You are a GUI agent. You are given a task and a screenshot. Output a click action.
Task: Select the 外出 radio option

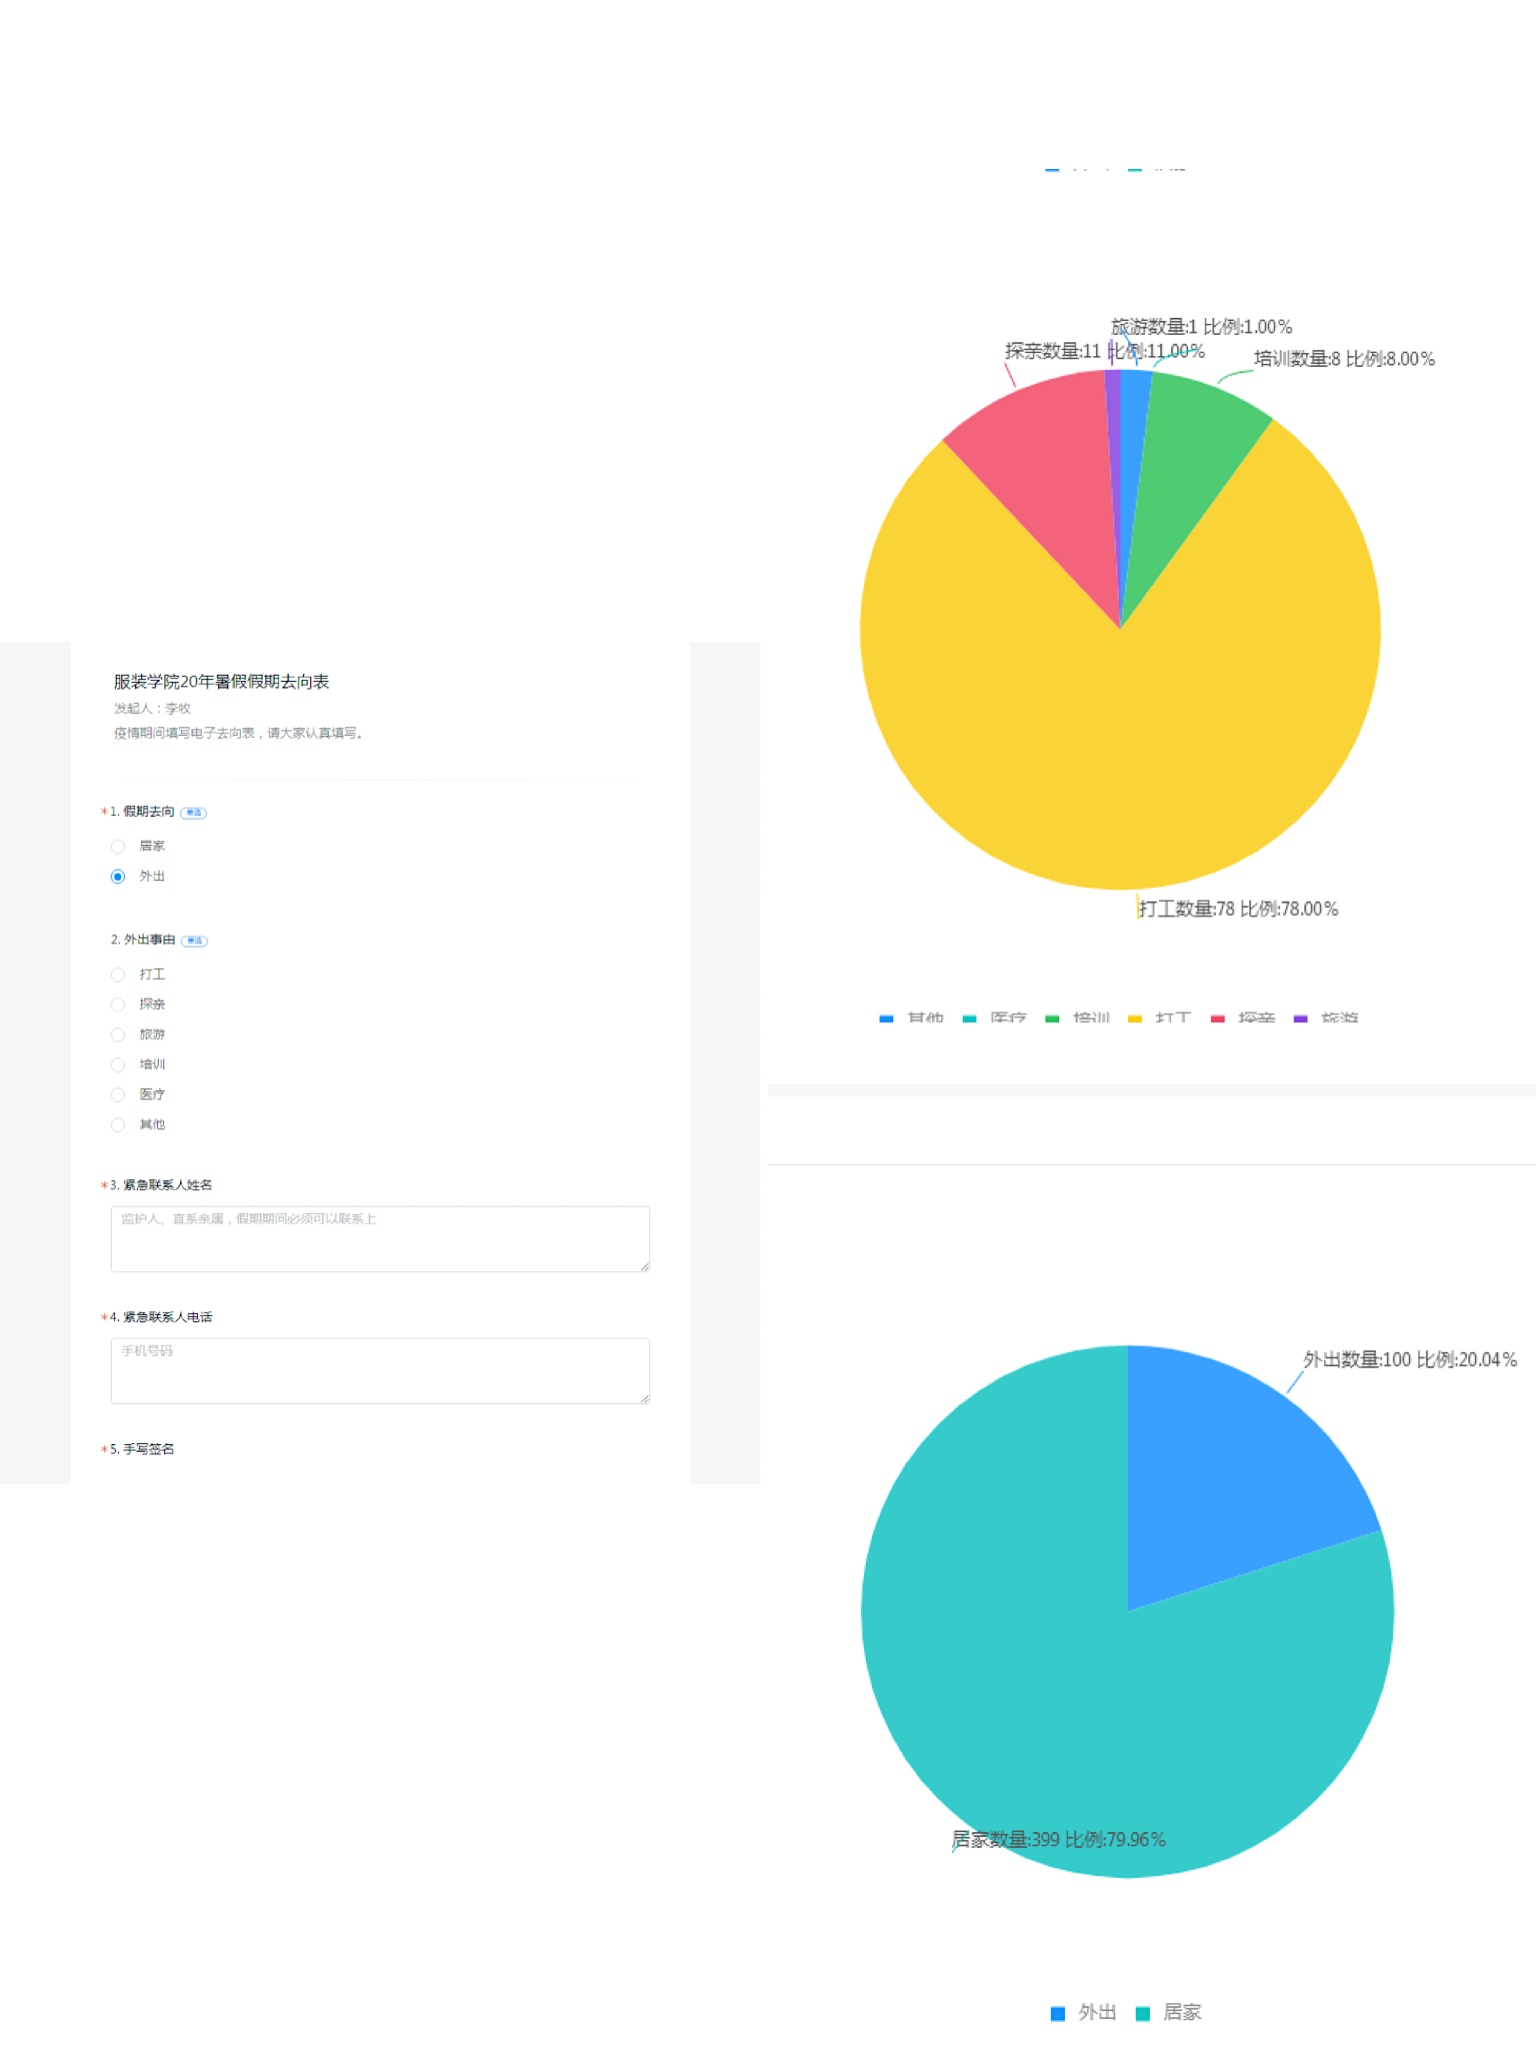tap(118, 876)
